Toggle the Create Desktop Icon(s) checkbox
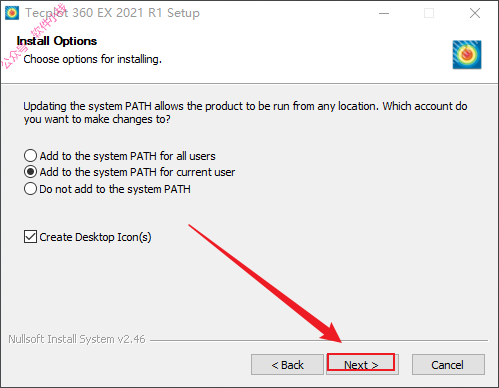 [30, 237]
